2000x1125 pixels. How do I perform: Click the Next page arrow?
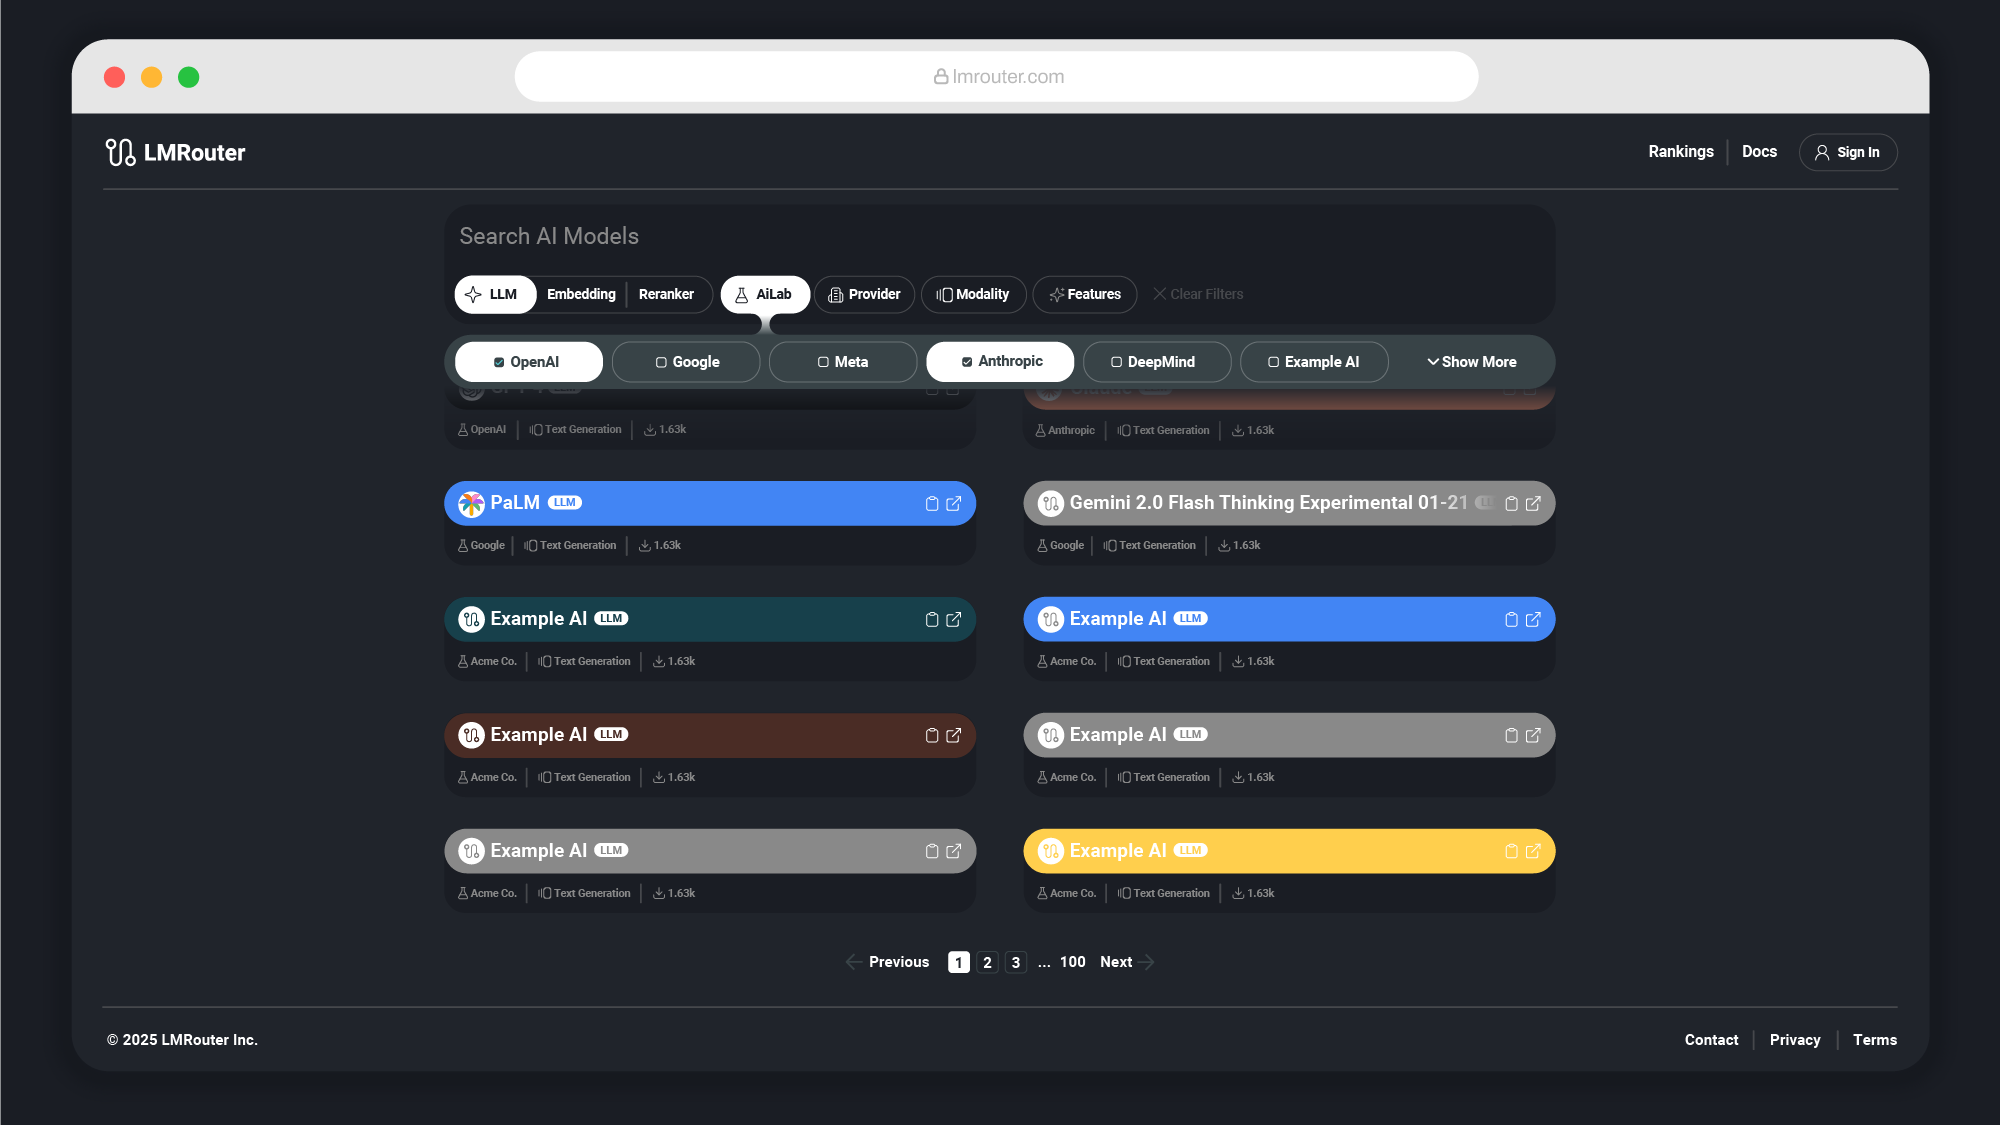coord(1146,962)
